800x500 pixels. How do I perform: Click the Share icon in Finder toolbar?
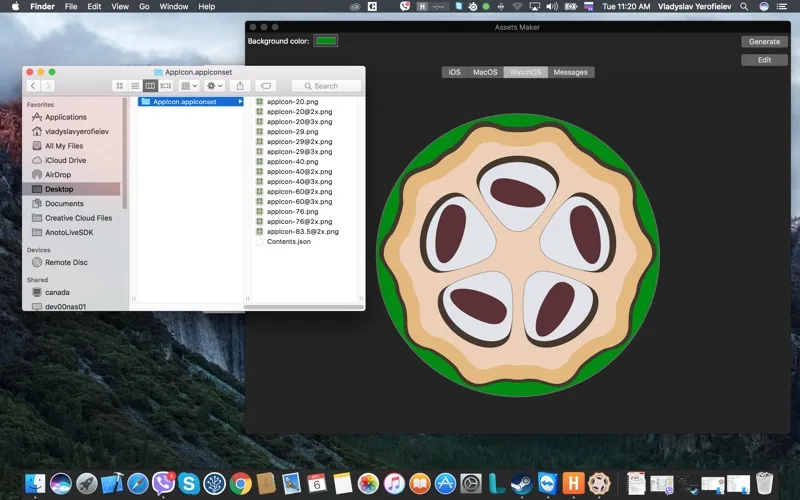pyautogui.click(x=240, y=86)
